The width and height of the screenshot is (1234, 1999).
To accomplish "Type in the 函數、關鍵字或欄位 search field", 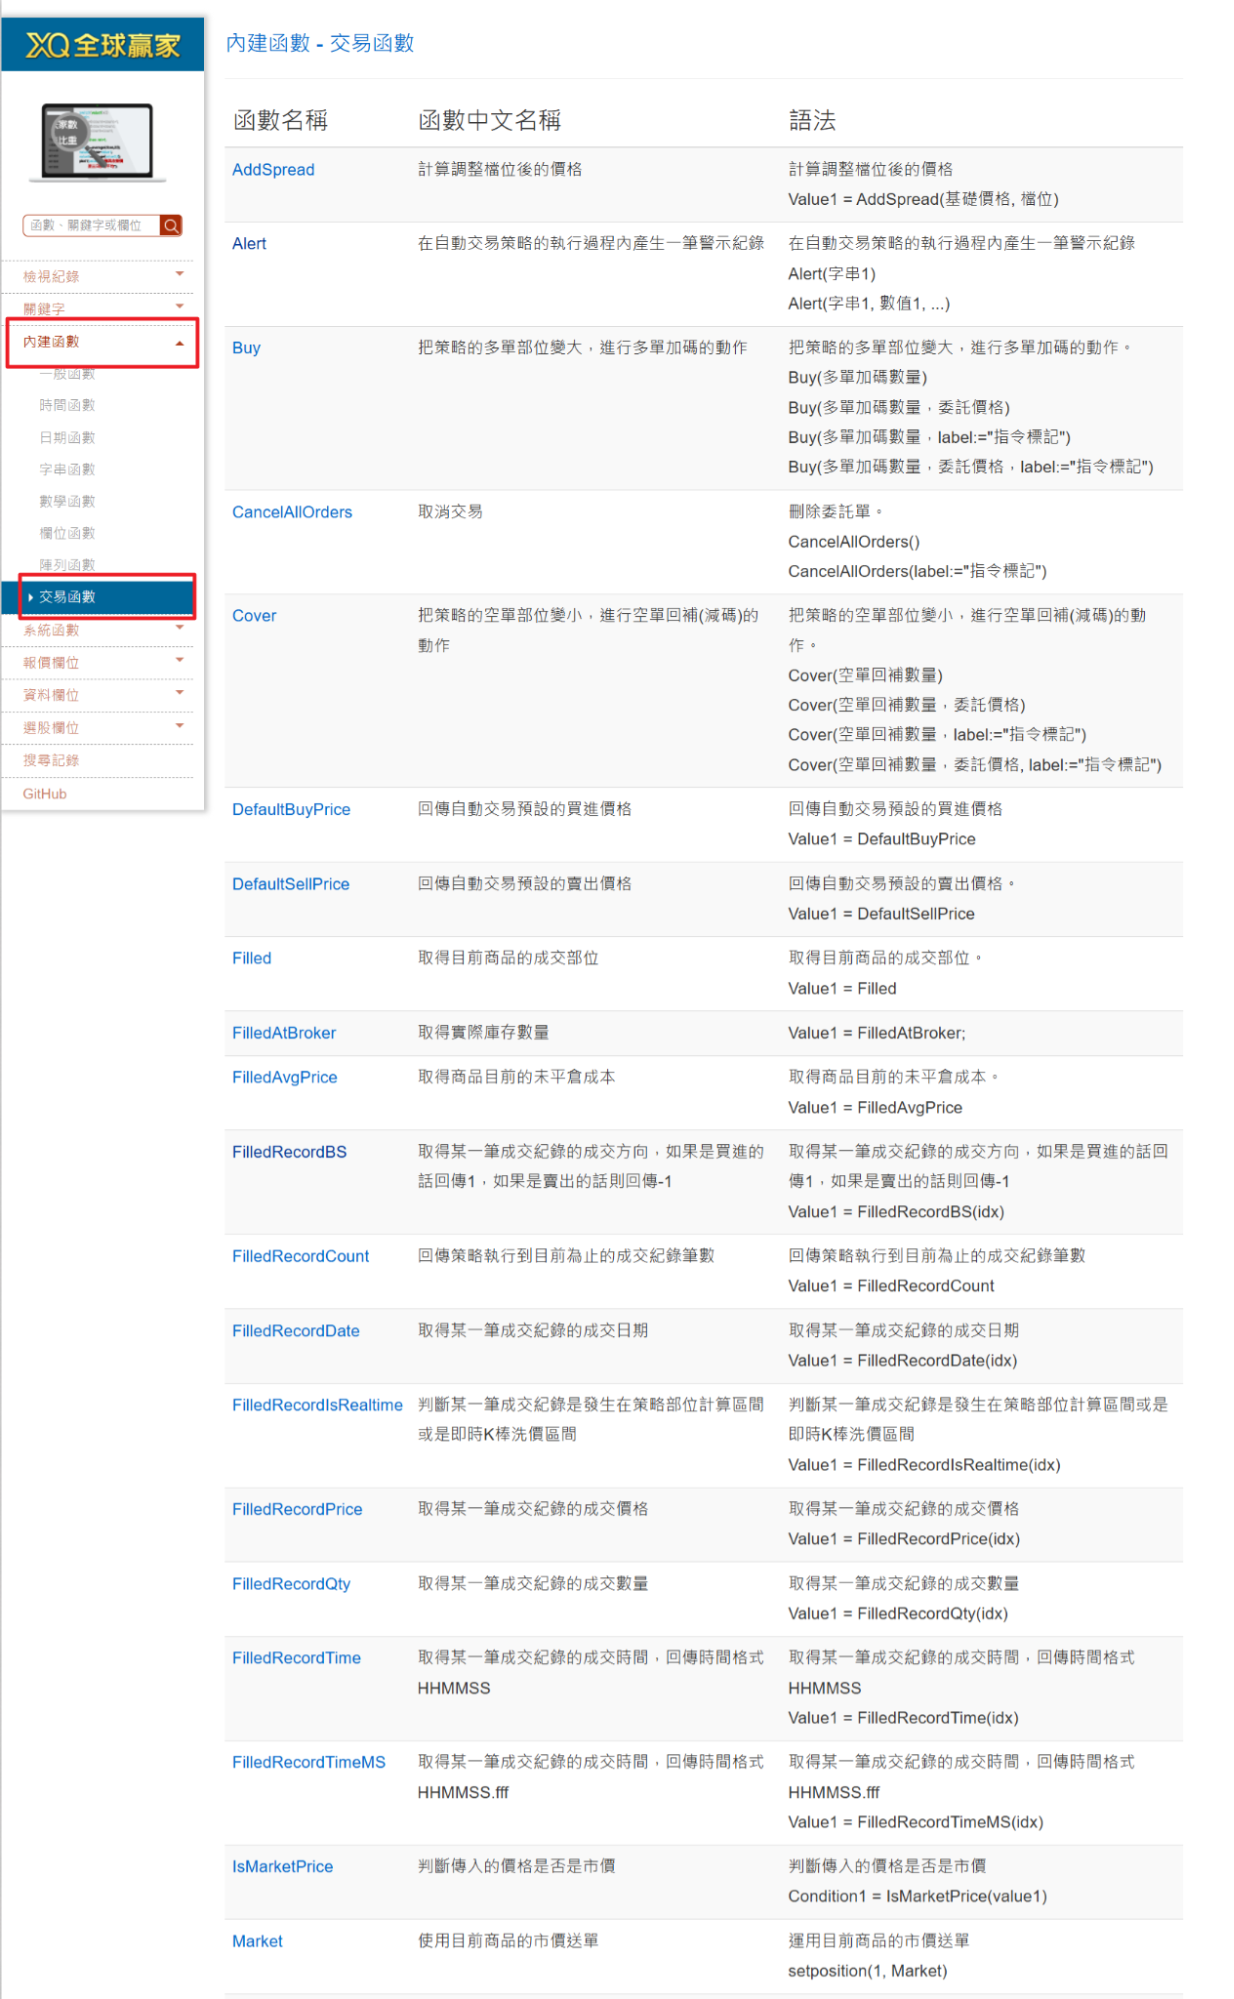I will [90, 226].
